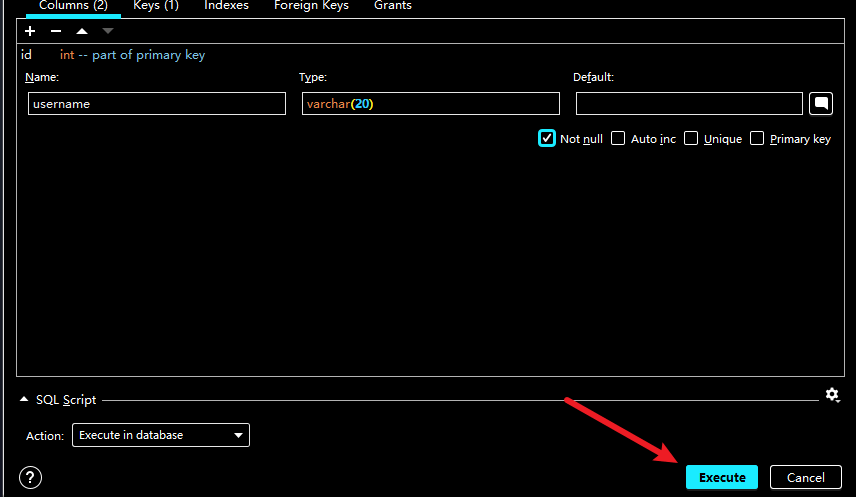Image resolution: width=856 pixels, height=497 pixels.
Task: Tick the Unique checkbox
Action: [x=691, y=139]
